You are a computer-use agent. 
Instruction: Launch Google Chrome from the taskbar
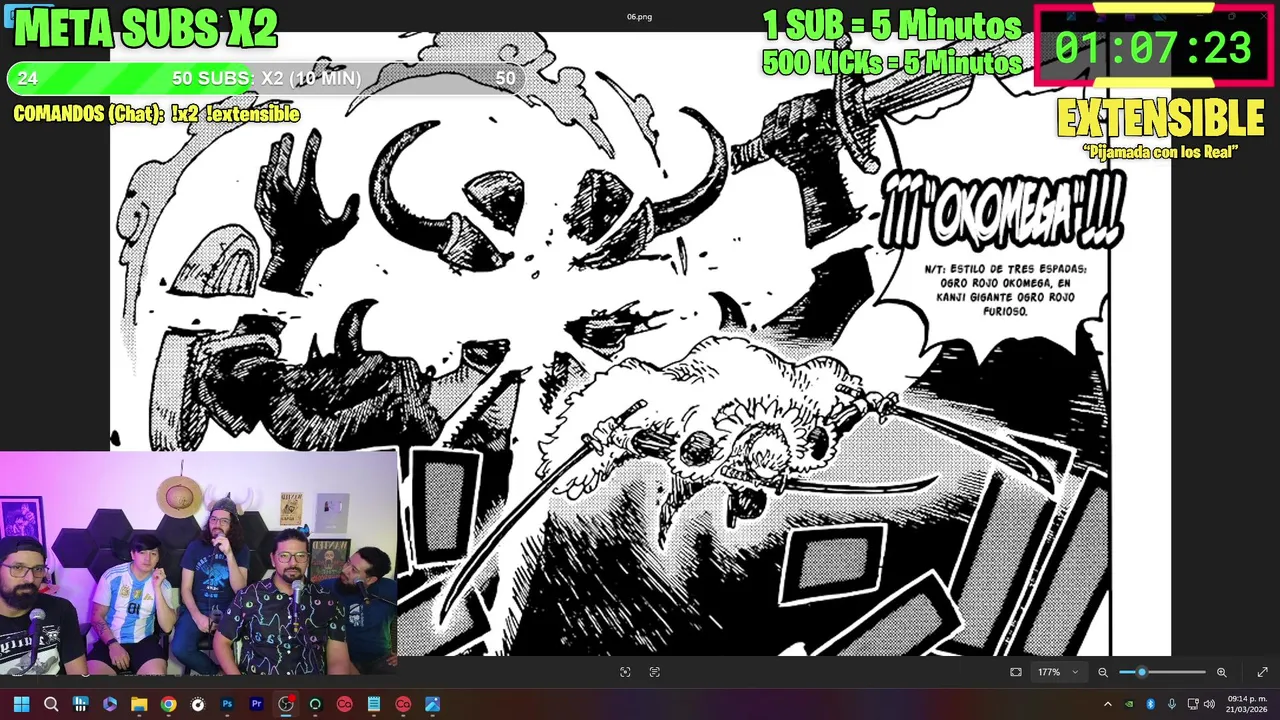click(x=168, y=704)
